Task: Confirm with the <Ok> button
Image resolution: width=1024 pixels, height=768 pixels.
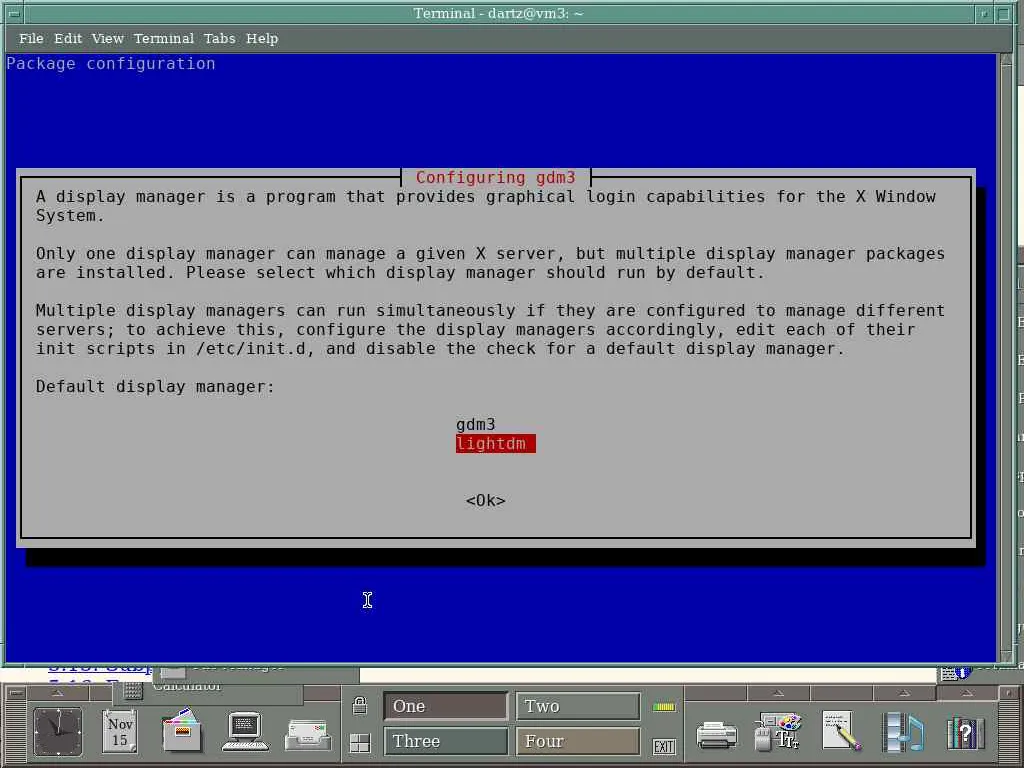Action: (485, 501)
